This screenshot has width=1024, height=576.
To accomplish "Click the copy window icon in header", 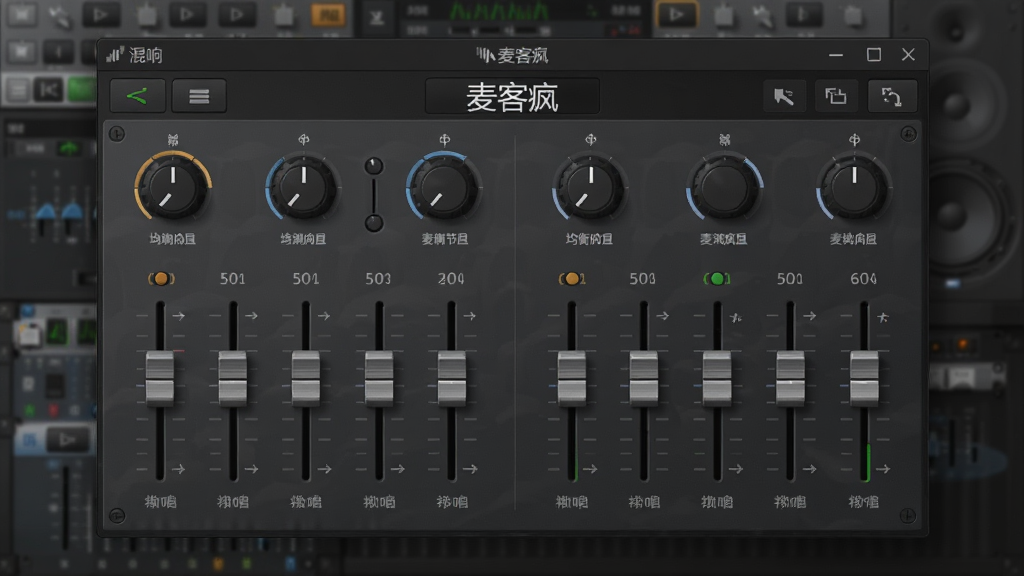I will point(836,97).
